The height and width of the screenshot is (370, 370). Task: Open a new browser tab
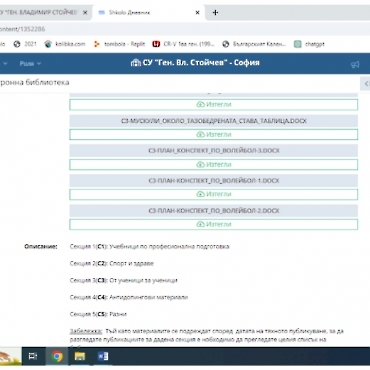(x=215, y=13)
